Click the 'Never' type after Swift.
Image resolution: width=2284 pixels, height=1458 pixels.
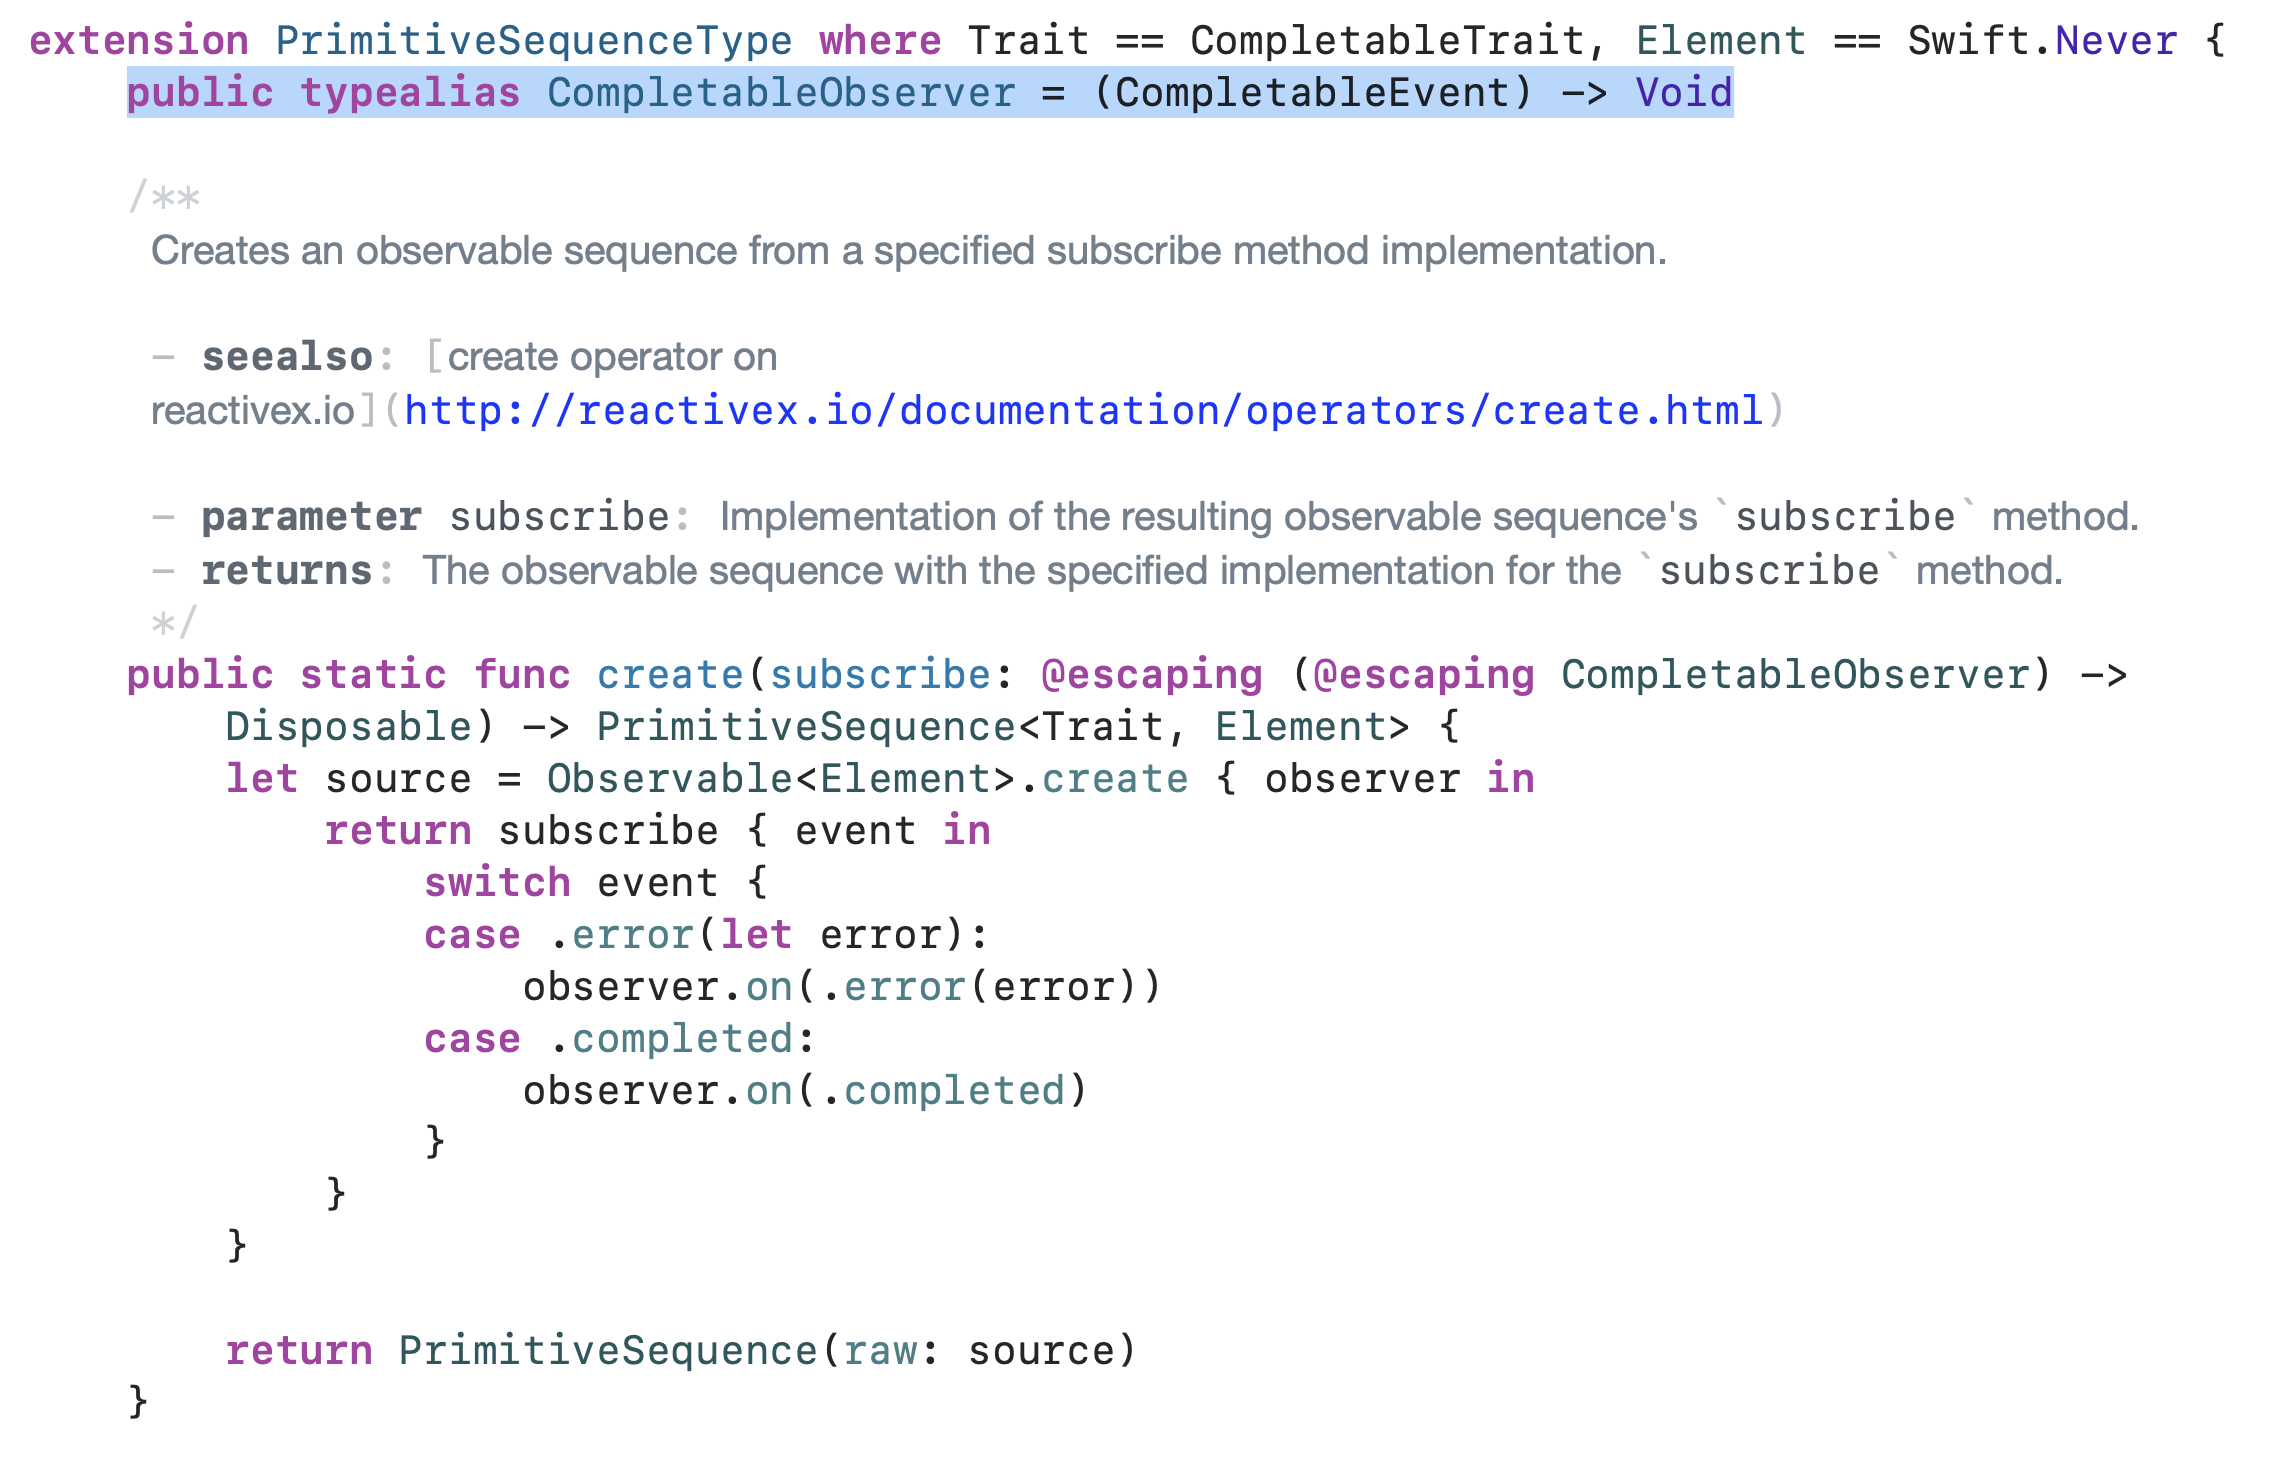pos(2115,41)
